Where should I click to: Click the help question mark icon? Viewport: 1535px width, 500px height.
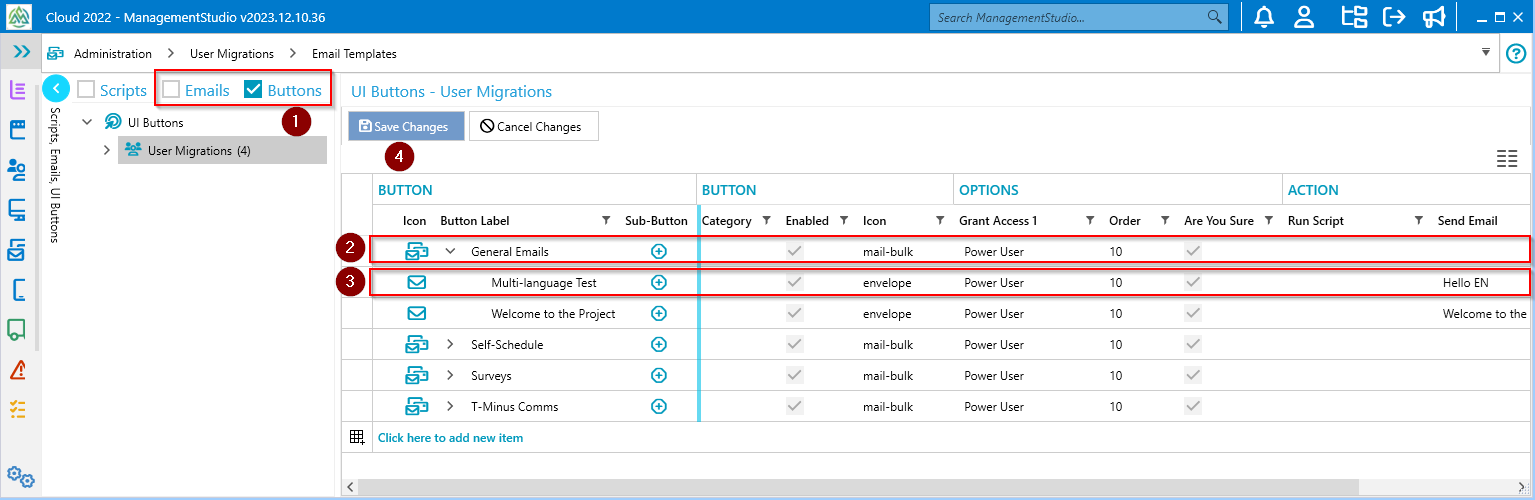click(x=1514, y=53)
